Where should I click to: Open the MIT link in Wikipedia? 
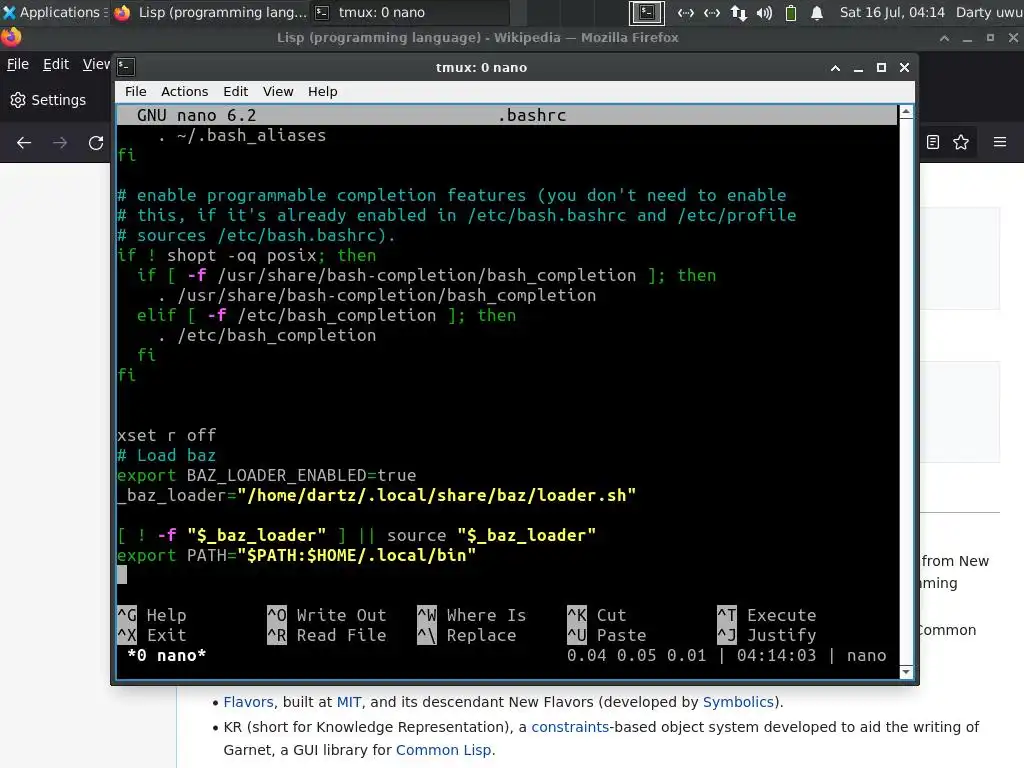(349, 702)
